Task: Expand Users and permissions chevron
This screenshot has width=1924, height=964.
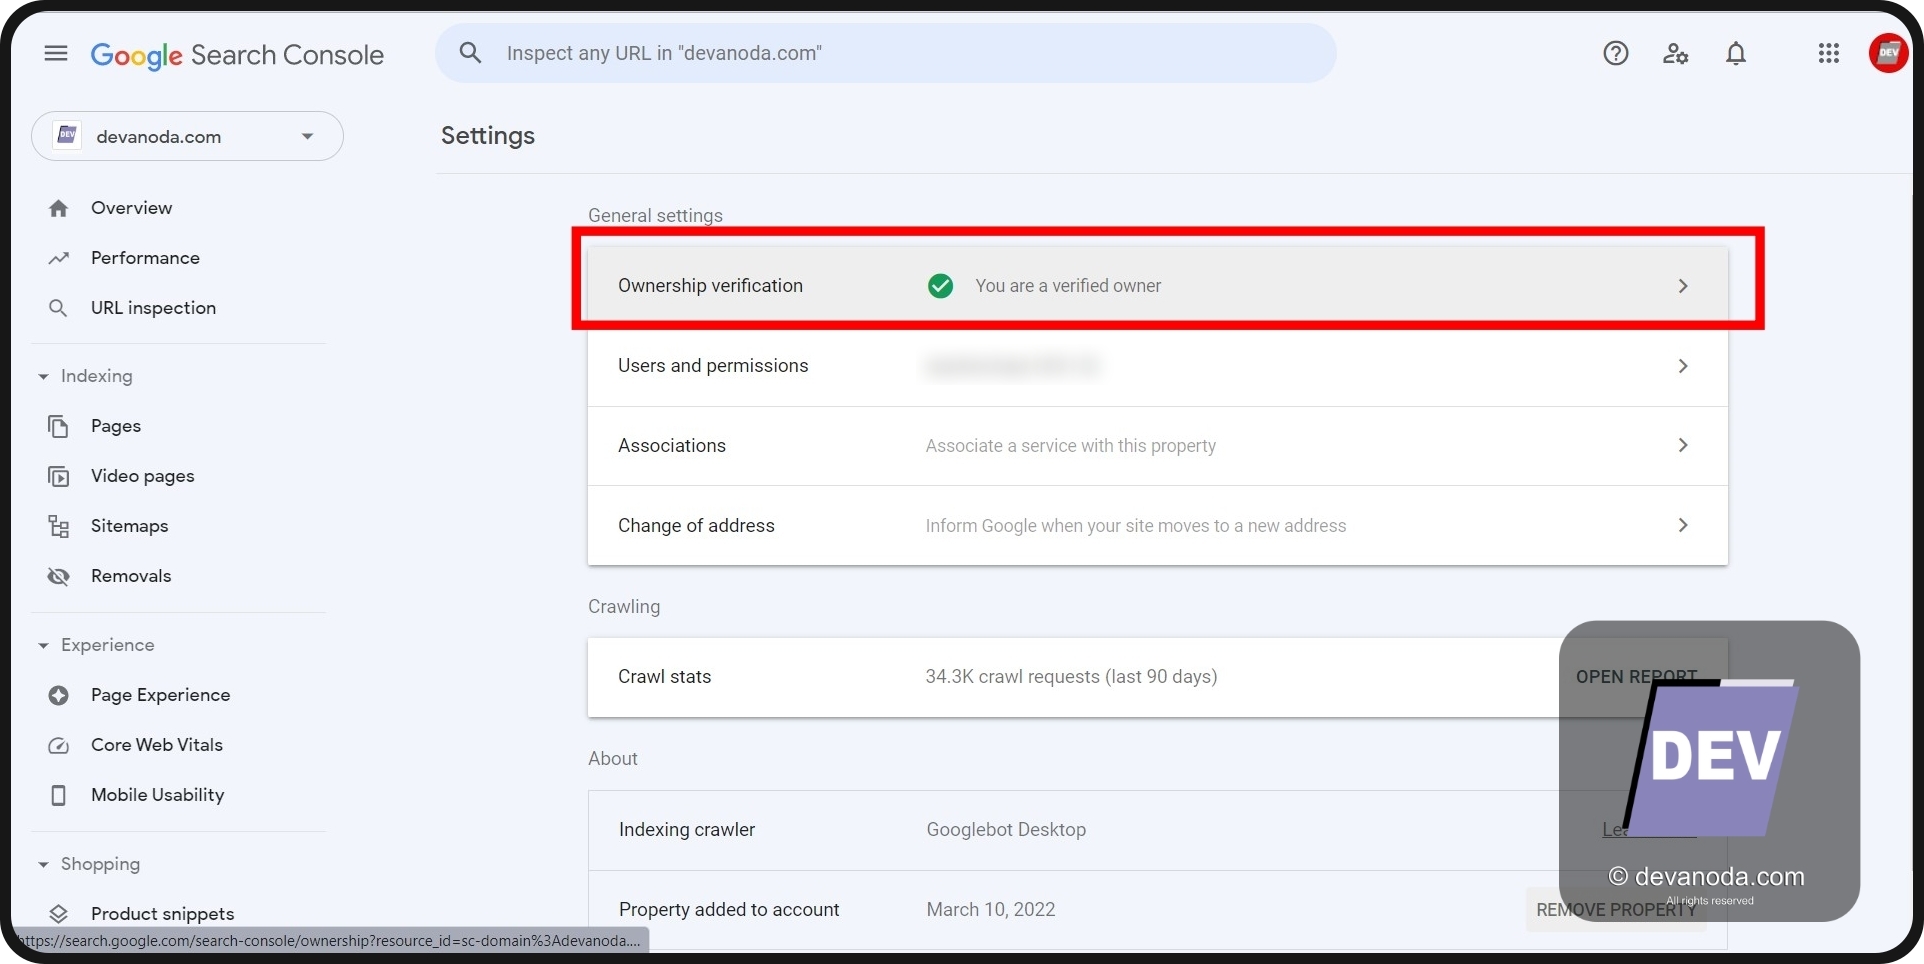Action: (x=1683, y=366)
